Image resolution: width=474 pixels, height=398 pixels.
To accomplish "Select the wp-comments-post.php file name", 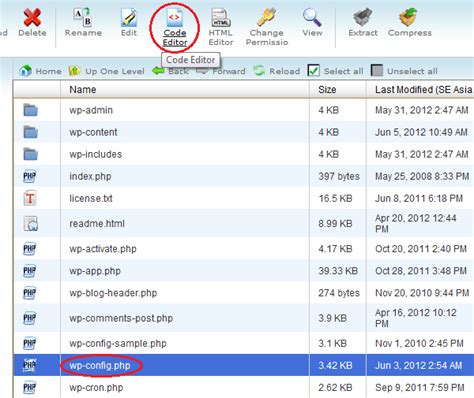I will point(121,318).
